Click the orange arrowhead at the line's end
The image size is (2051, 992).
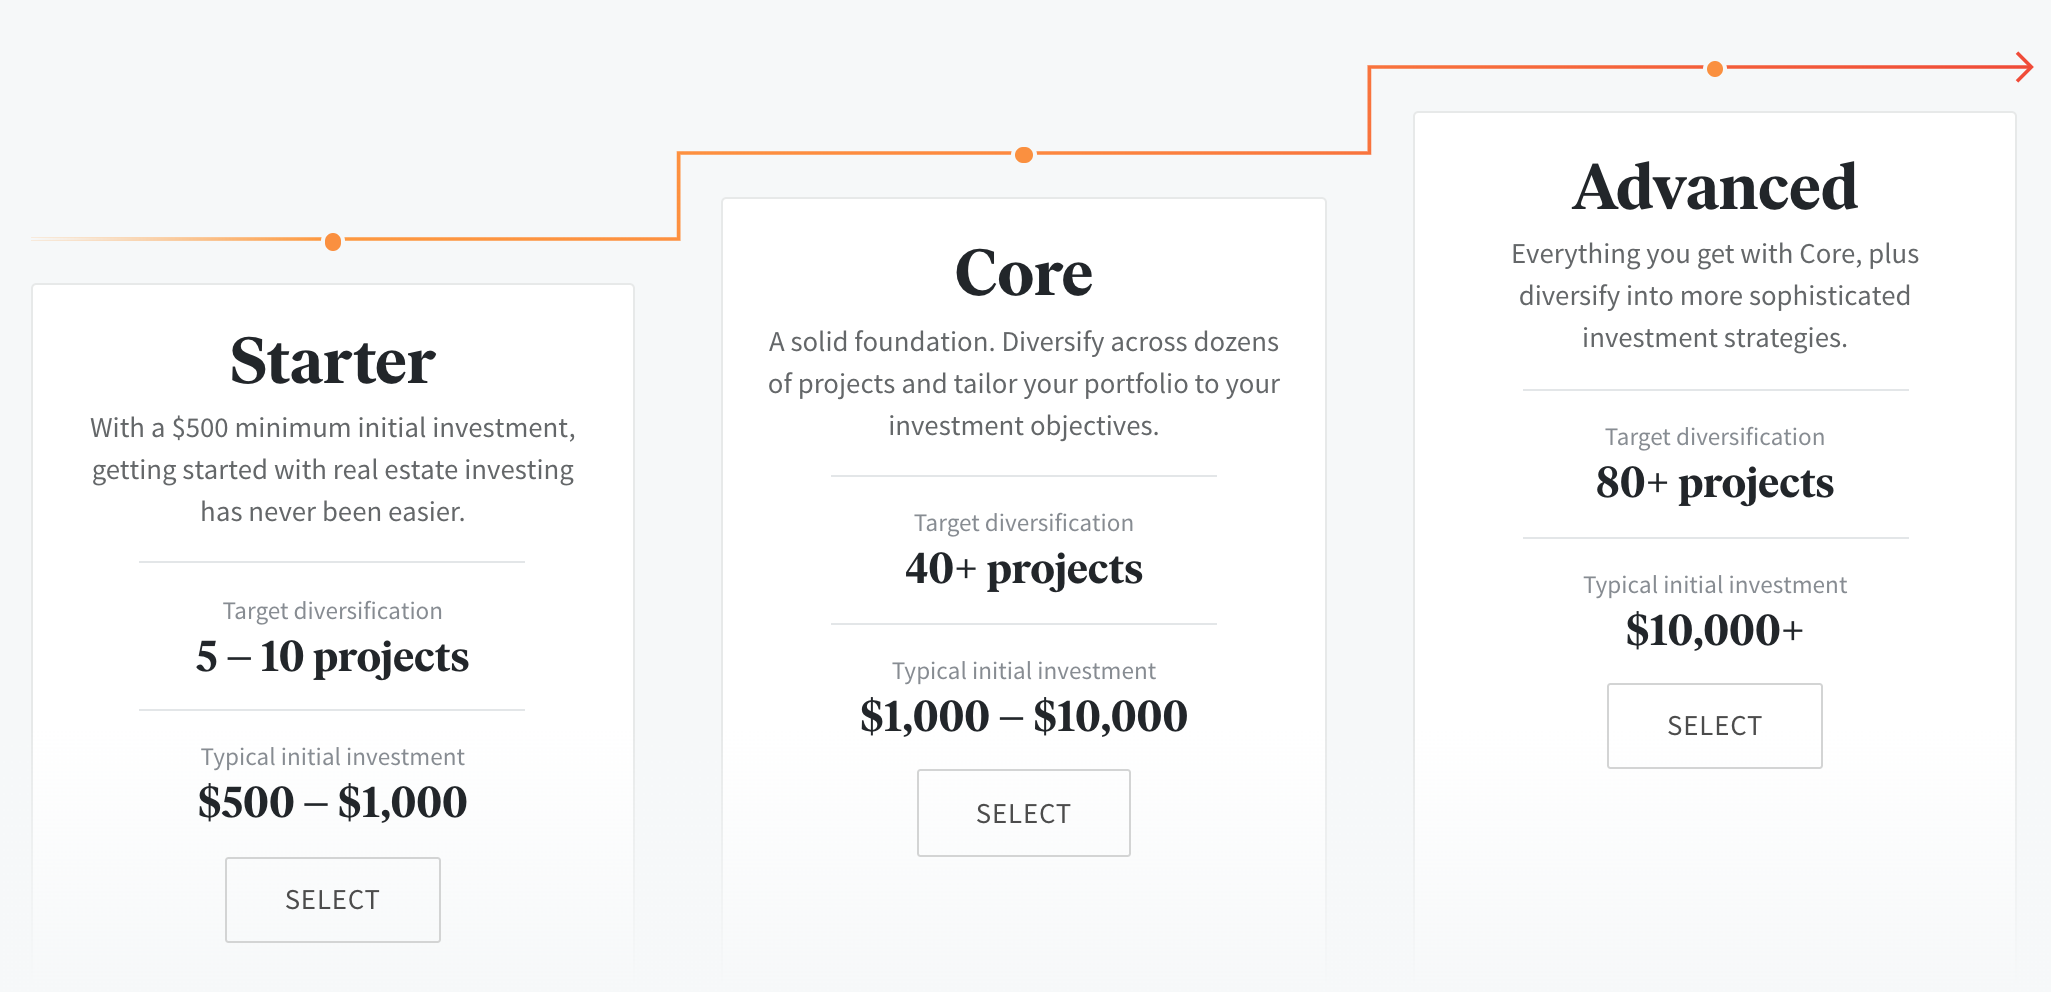[2024, 67]
